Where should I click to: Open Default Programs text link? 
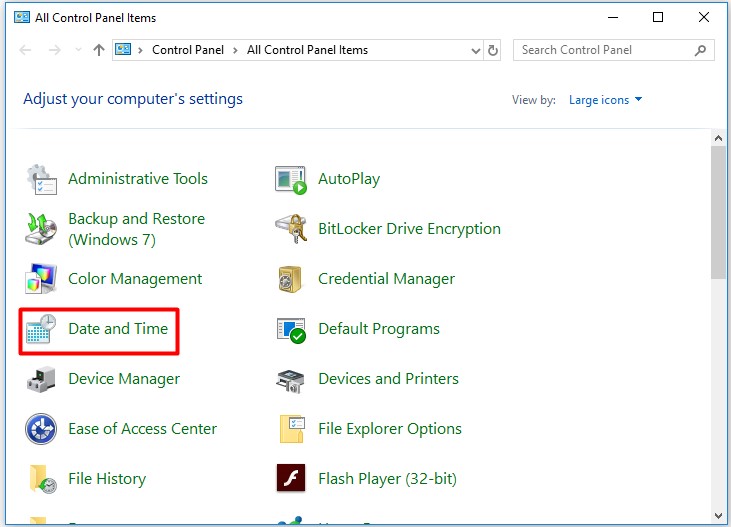tap(379, 329)
